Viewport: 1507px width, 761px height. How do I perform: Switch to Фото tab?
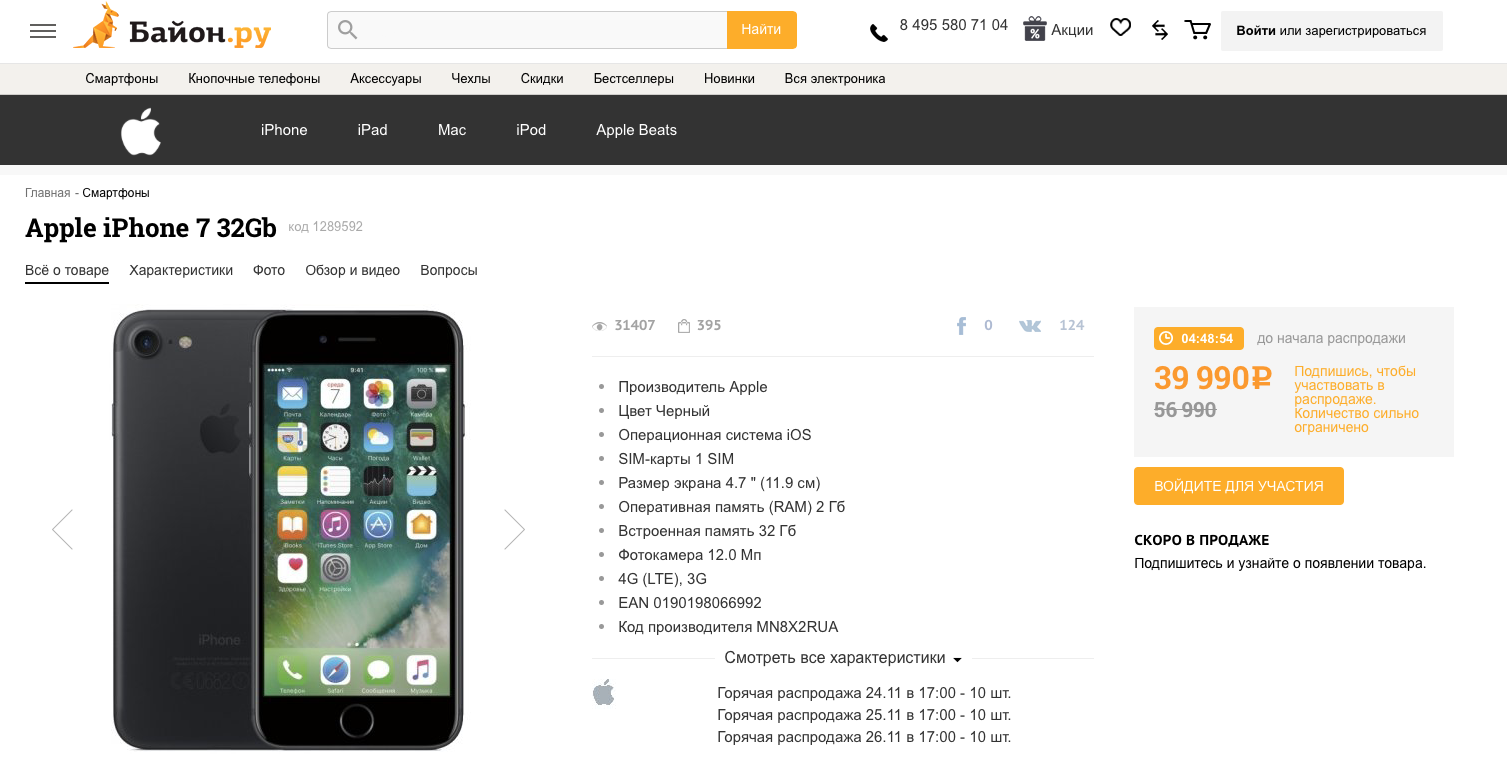pos(269,270)
